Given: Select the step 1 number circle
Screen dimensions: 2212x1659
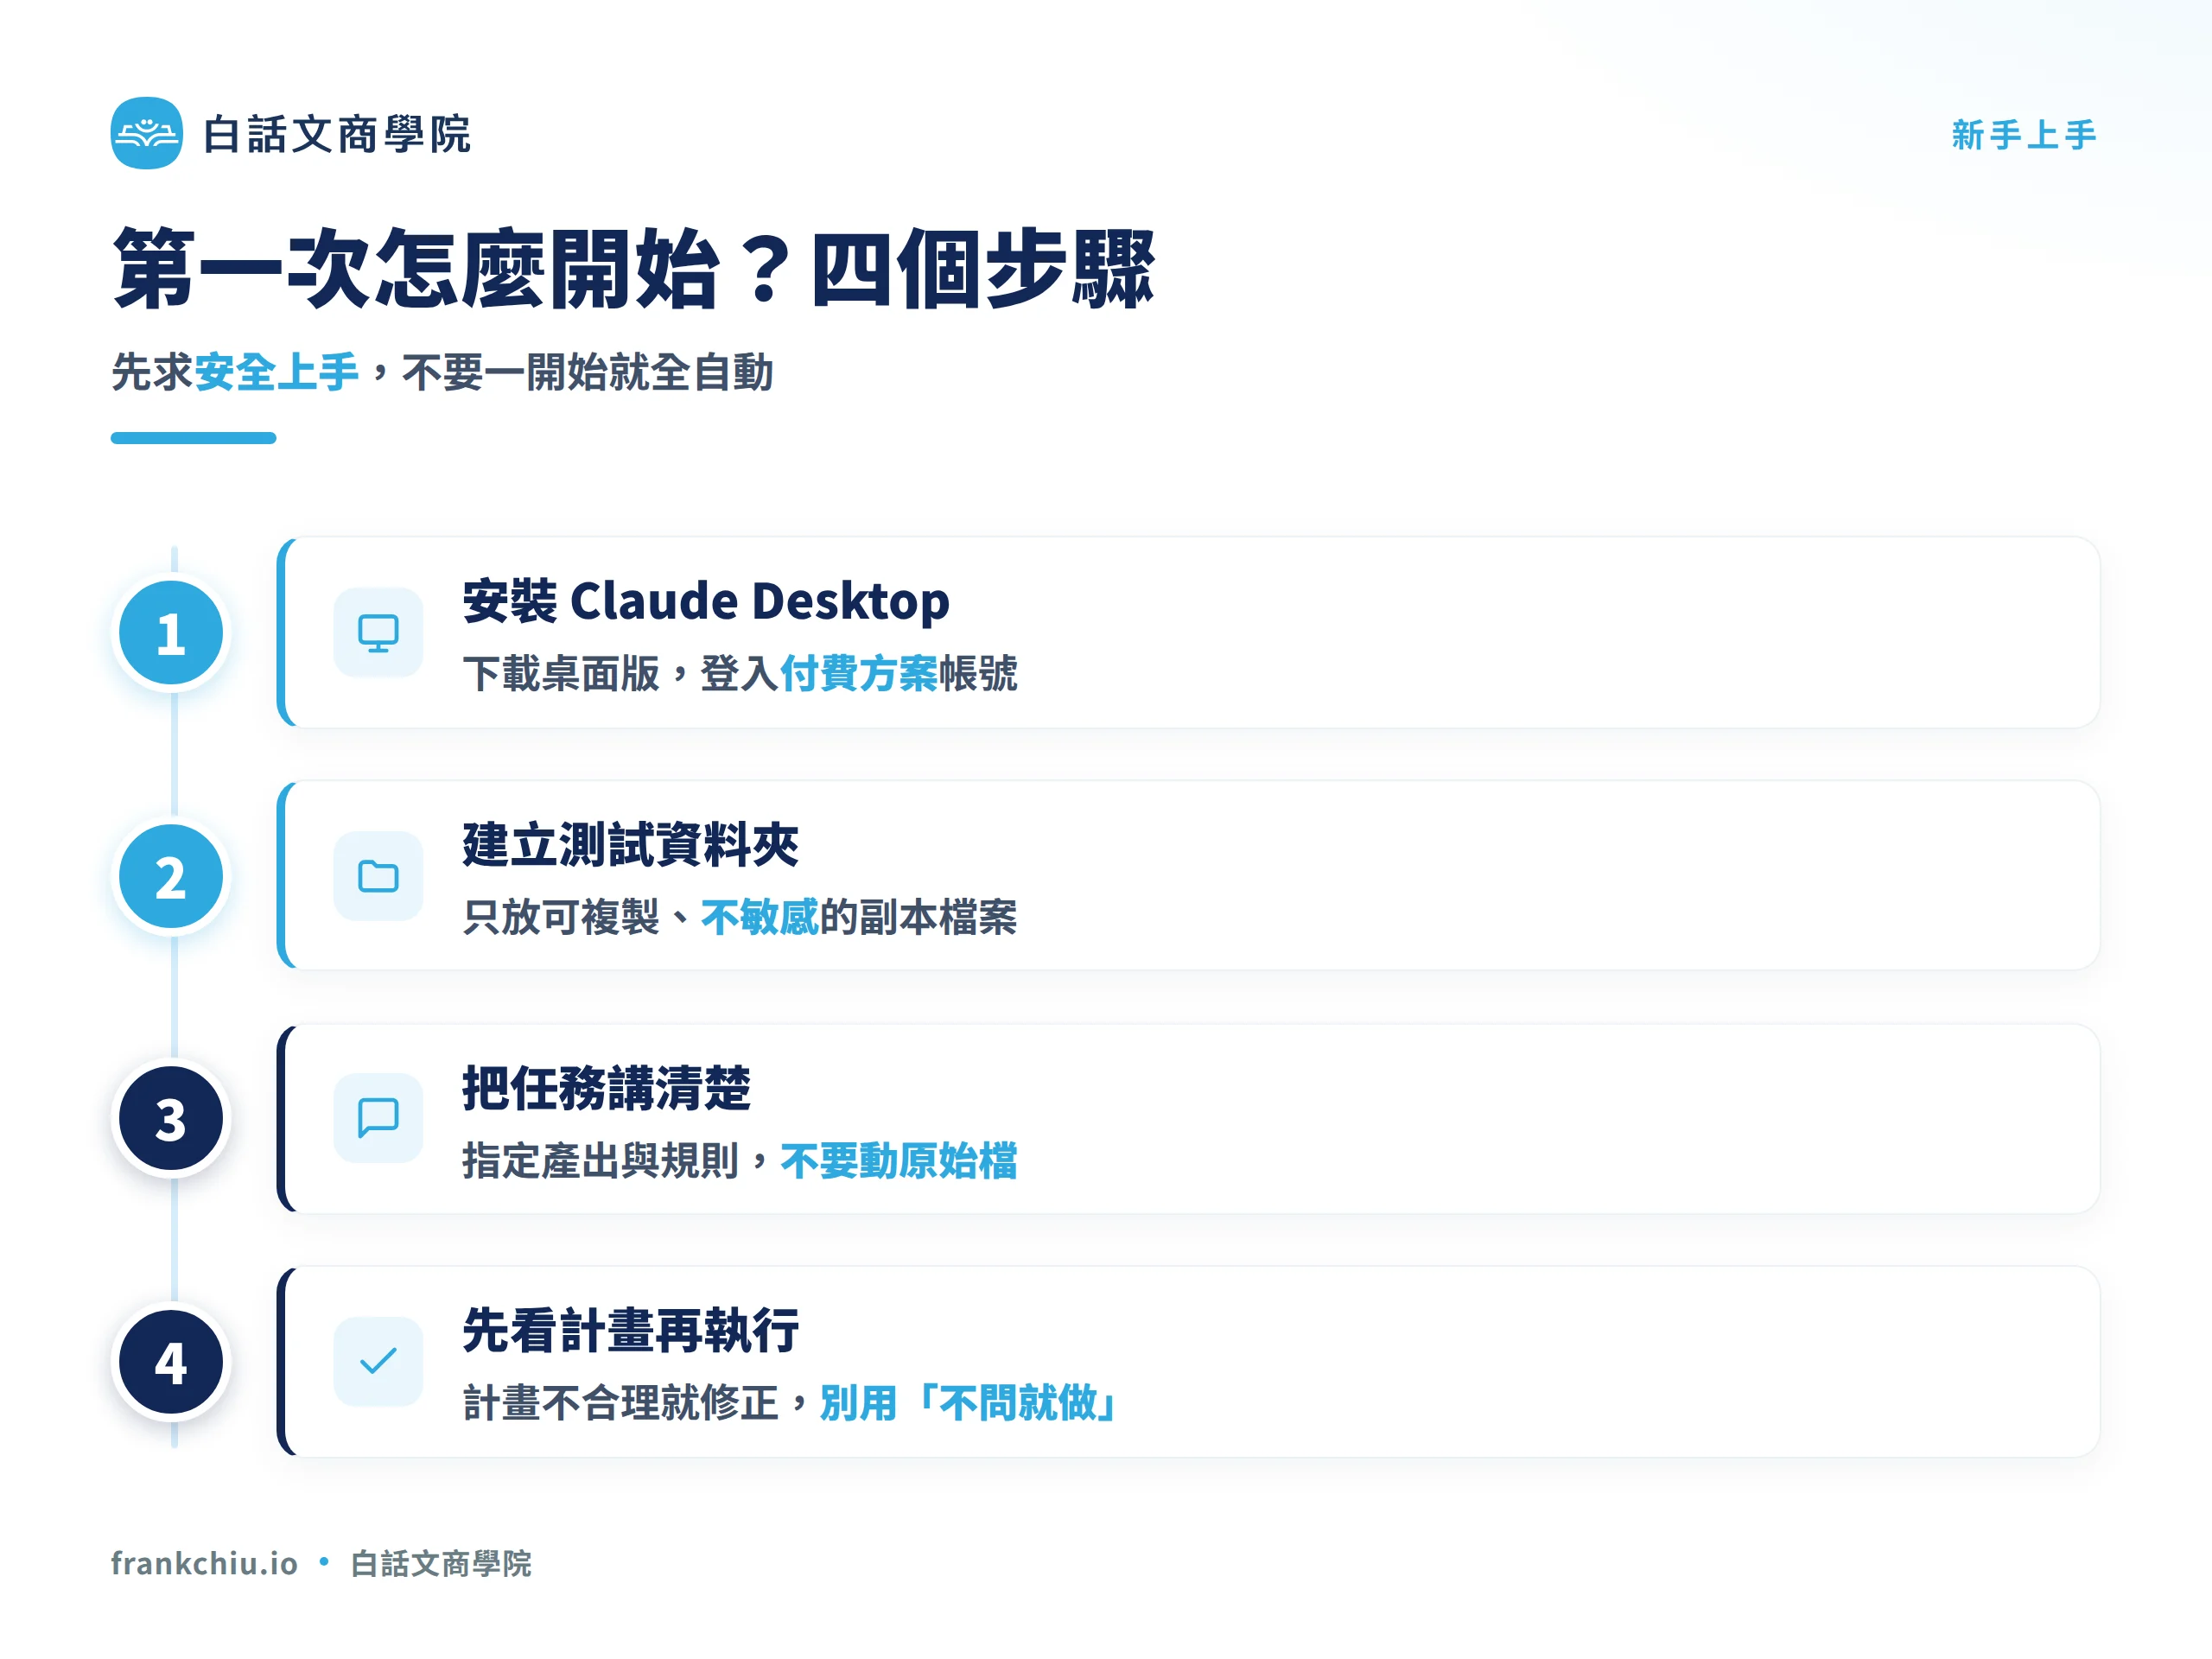Looking at the screenshot, I should click(x=171, y=633).
